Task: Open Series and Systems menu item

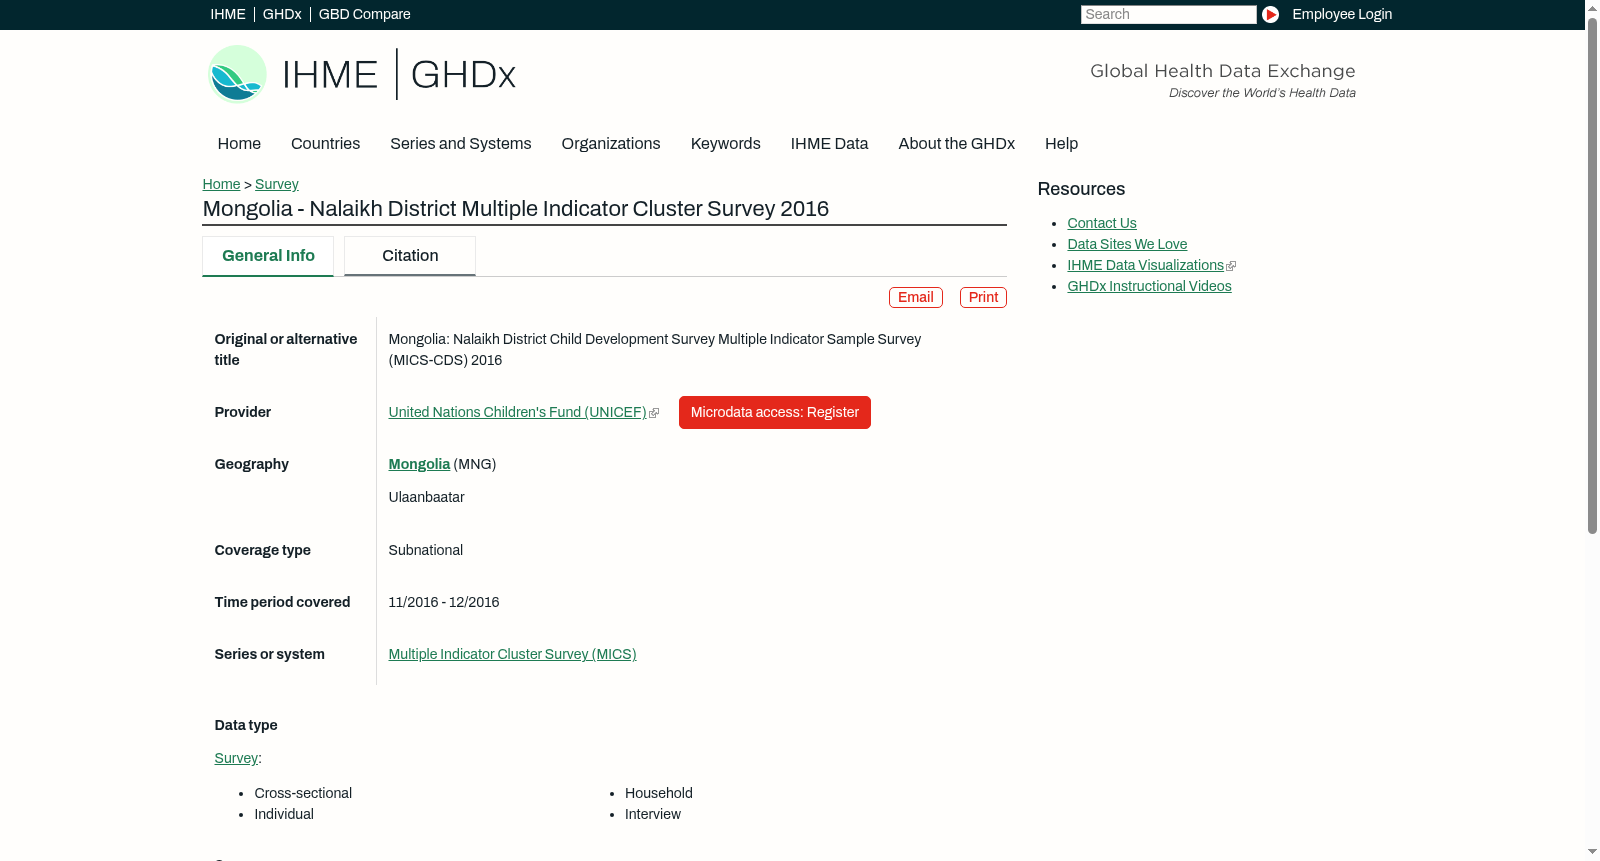Action: [460, 144]
